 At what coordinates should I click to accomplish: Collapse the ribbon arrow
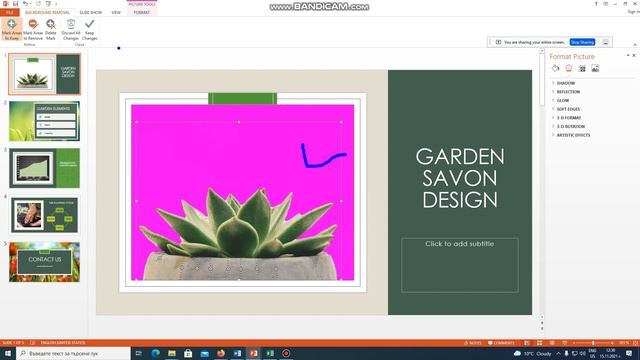tap(635, 44)
